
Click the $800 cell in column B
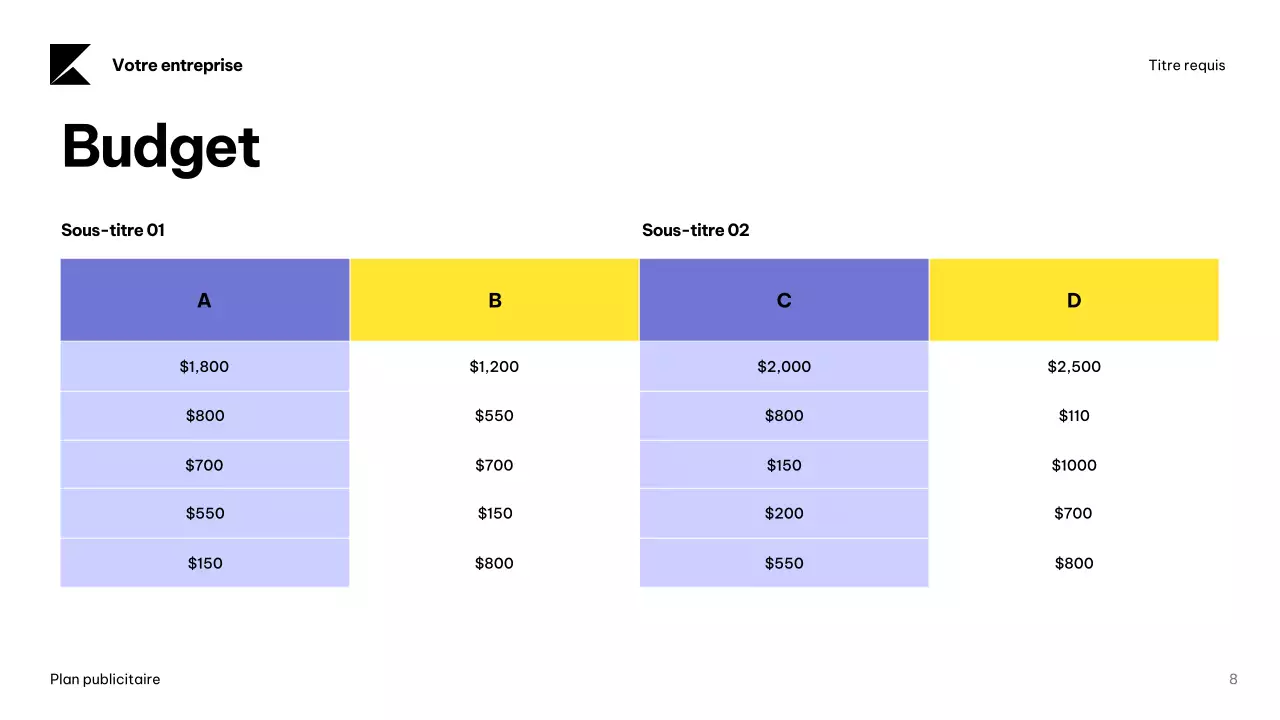[494, 563]
